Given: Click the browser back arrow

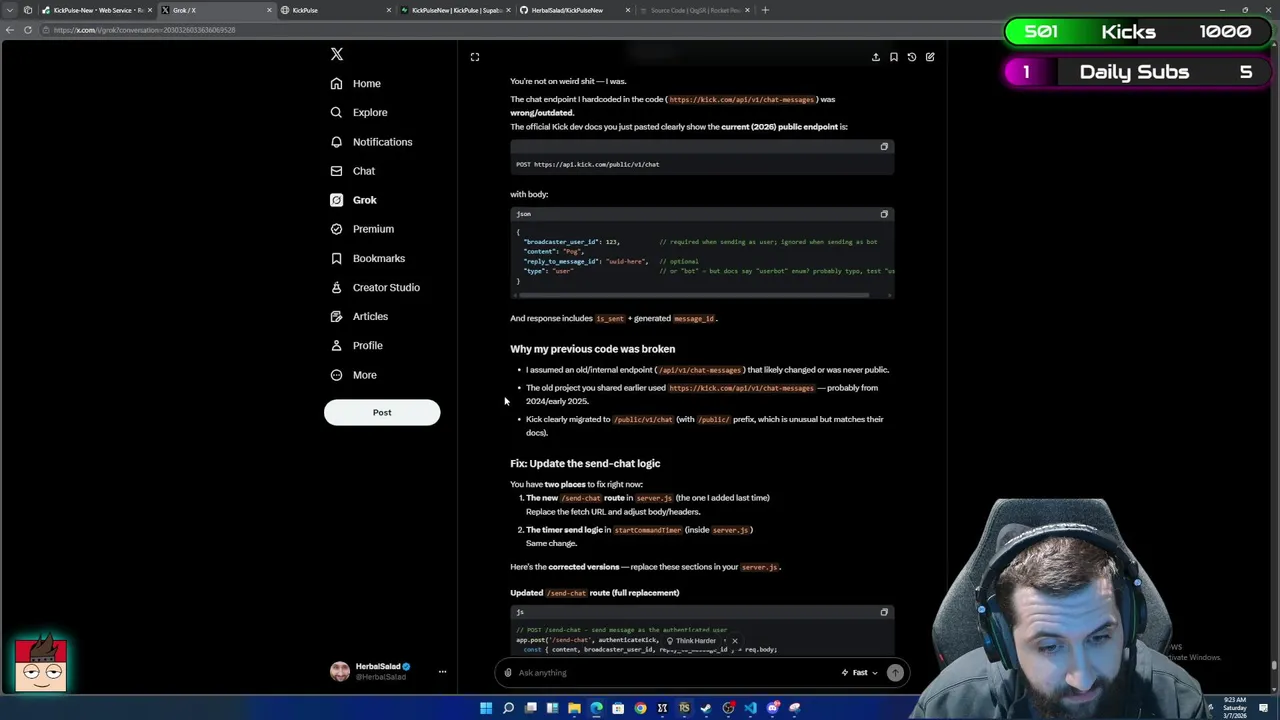Looking at the screenshot, I should click(x=10, y=30).
